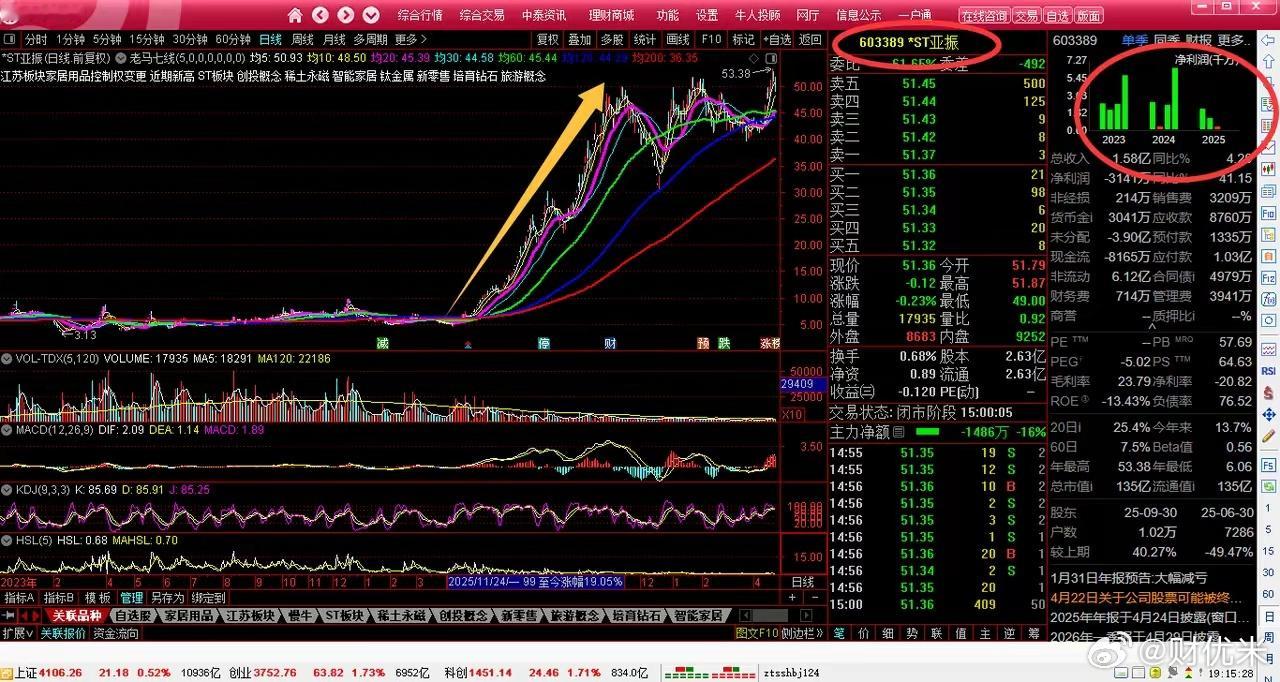Click the 模板 template button

(97, 597)
